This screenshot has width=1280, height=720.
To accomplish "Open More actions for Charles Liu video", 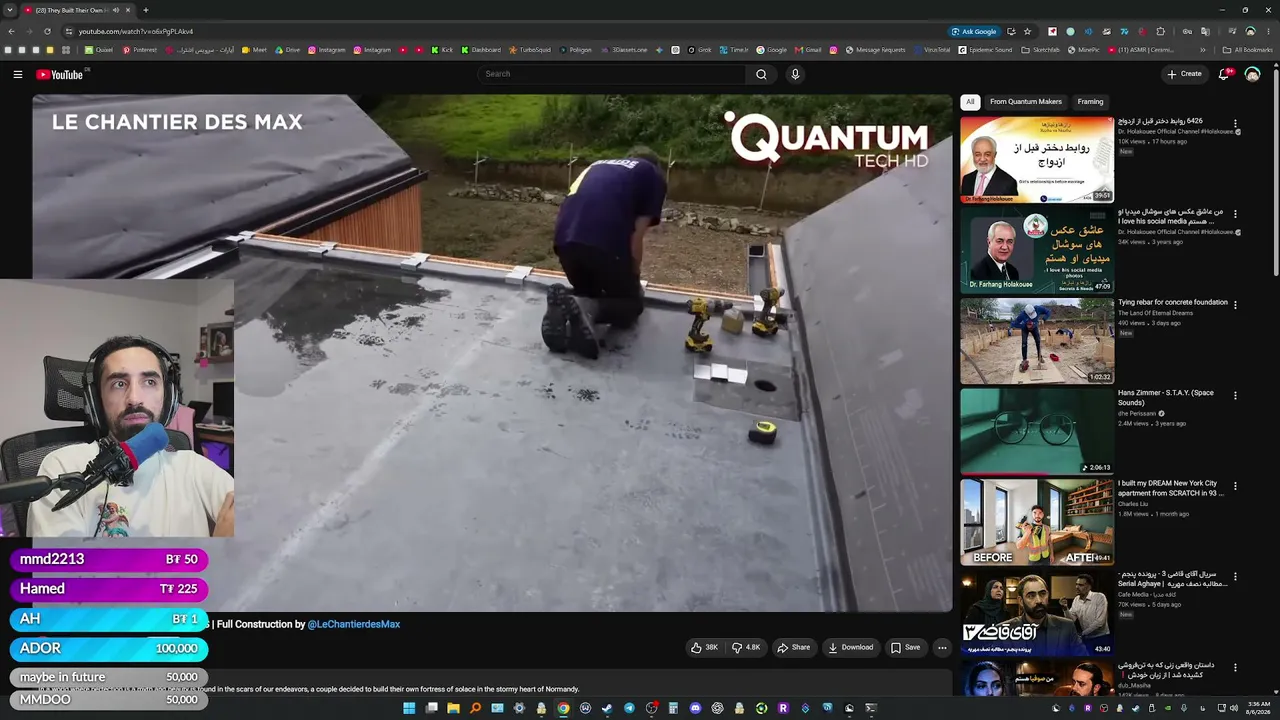I will 1235,486.
